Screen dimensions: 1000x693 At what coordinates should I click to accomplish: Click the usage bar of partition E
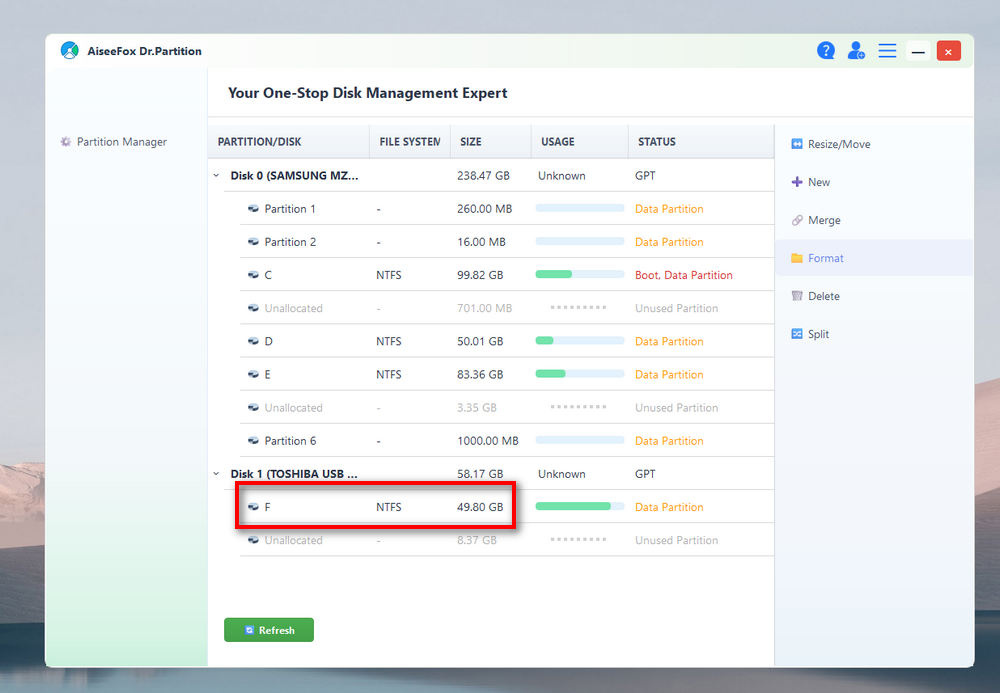[x=579, y=374]
